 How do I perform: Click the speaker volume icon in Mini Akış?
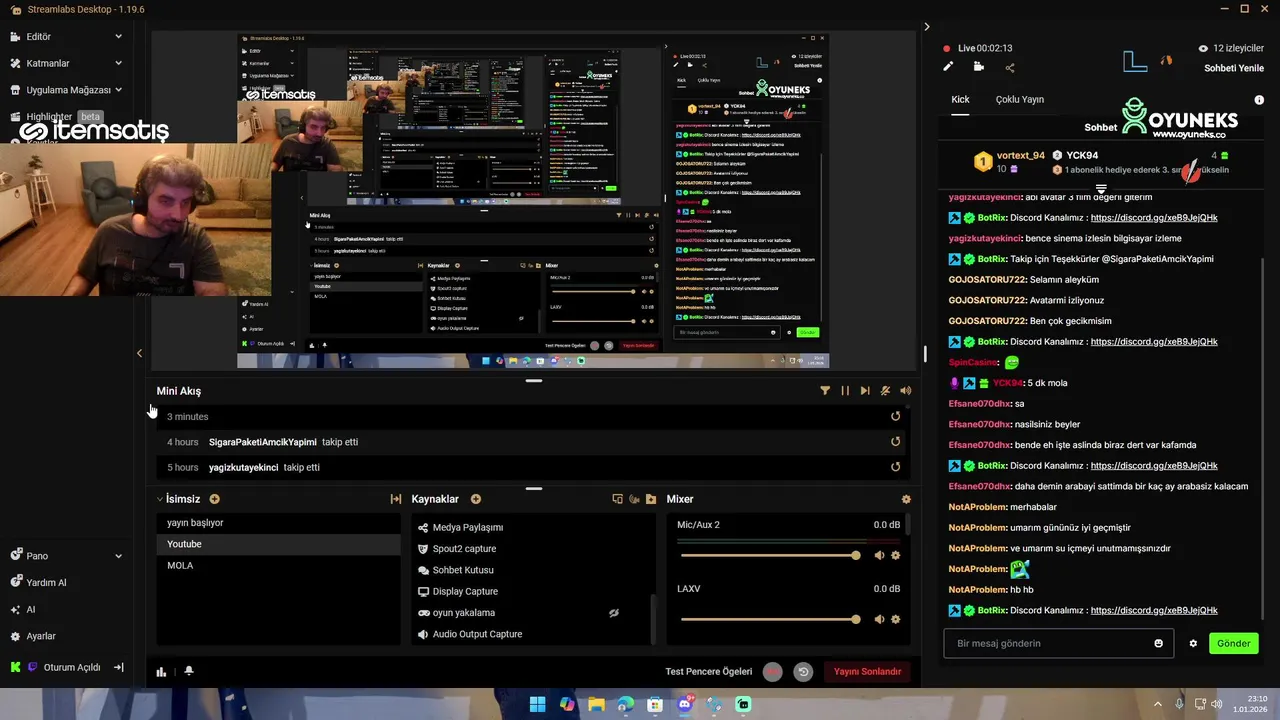coord(906,391)
